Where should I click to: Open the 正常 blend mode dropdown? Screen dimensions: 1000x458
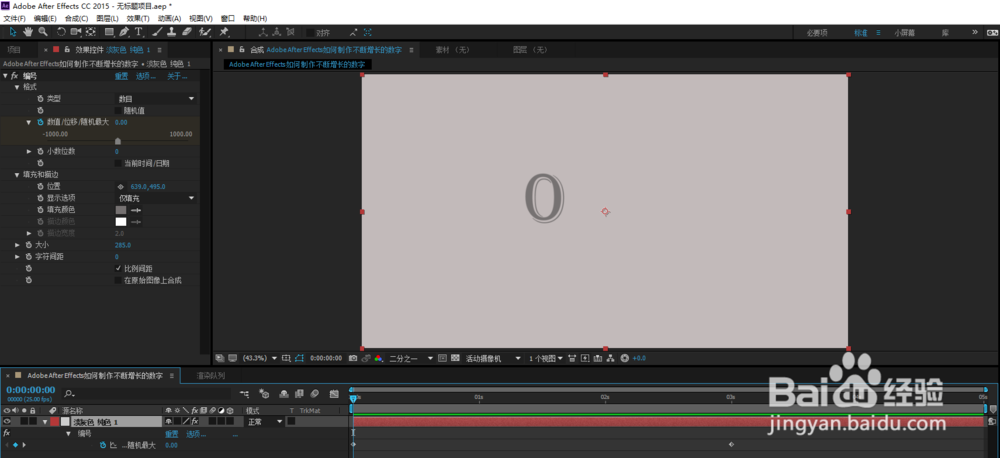(x=265, y=422)
